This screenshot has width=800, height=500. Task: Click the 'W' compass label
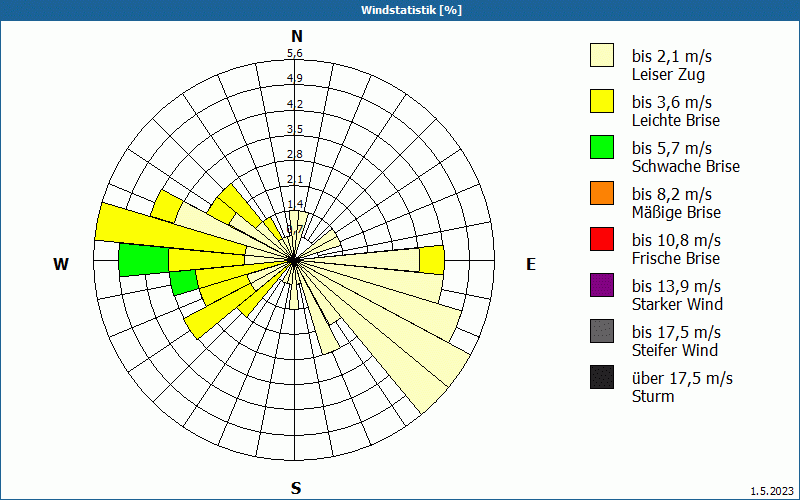pos(61,264)
